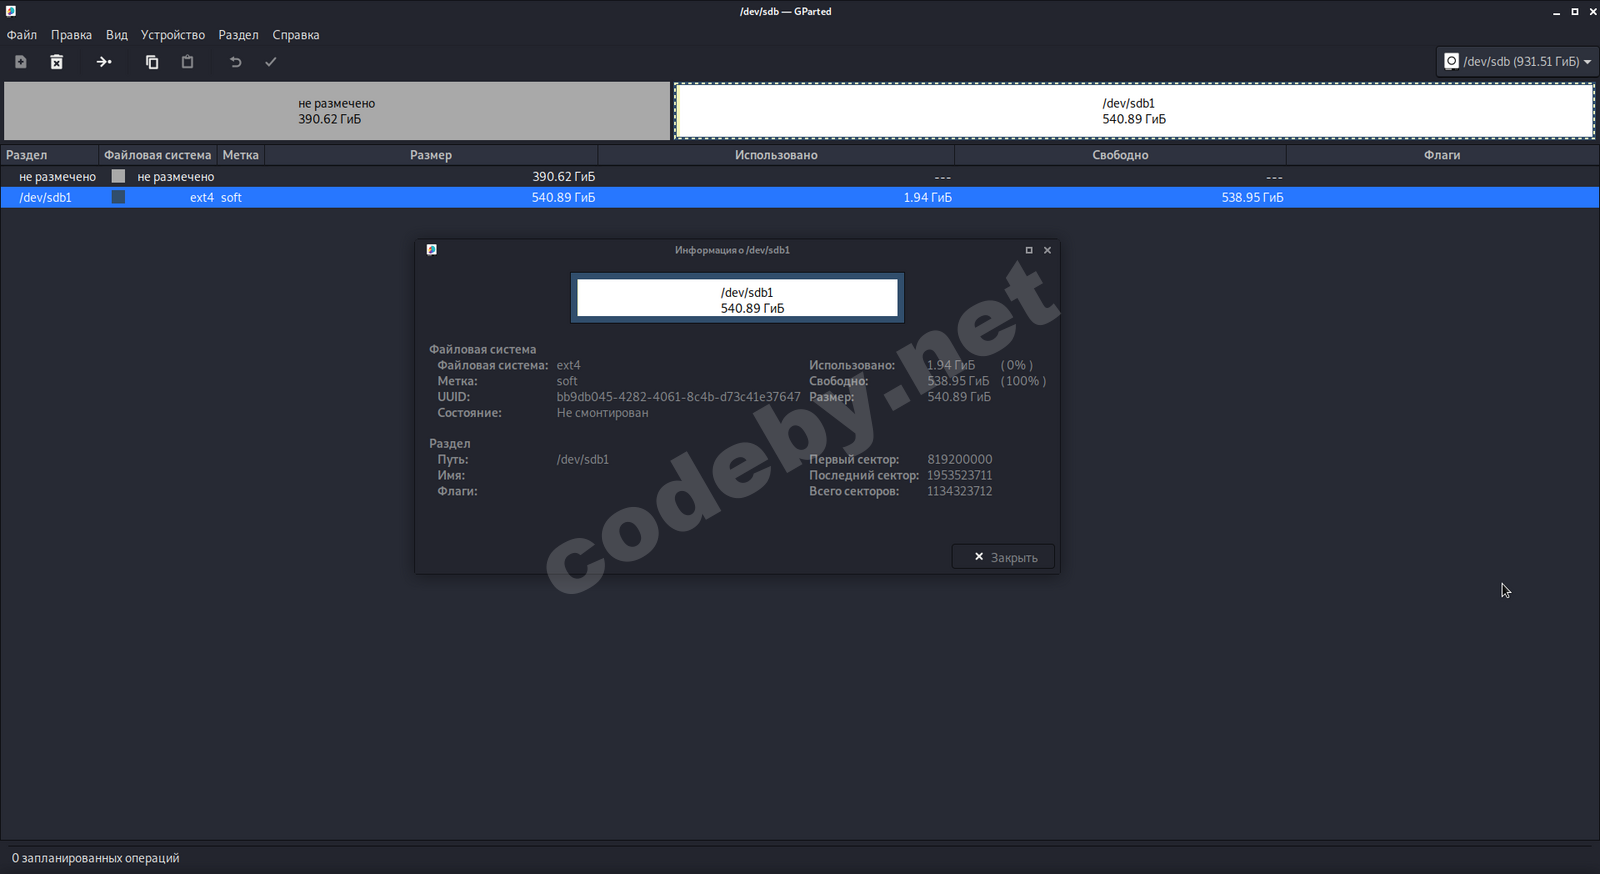This screenshot has width=1600, height=874.
Task: Click the gray swatch in the unallocated row
Action: click(x=118, y=177)
